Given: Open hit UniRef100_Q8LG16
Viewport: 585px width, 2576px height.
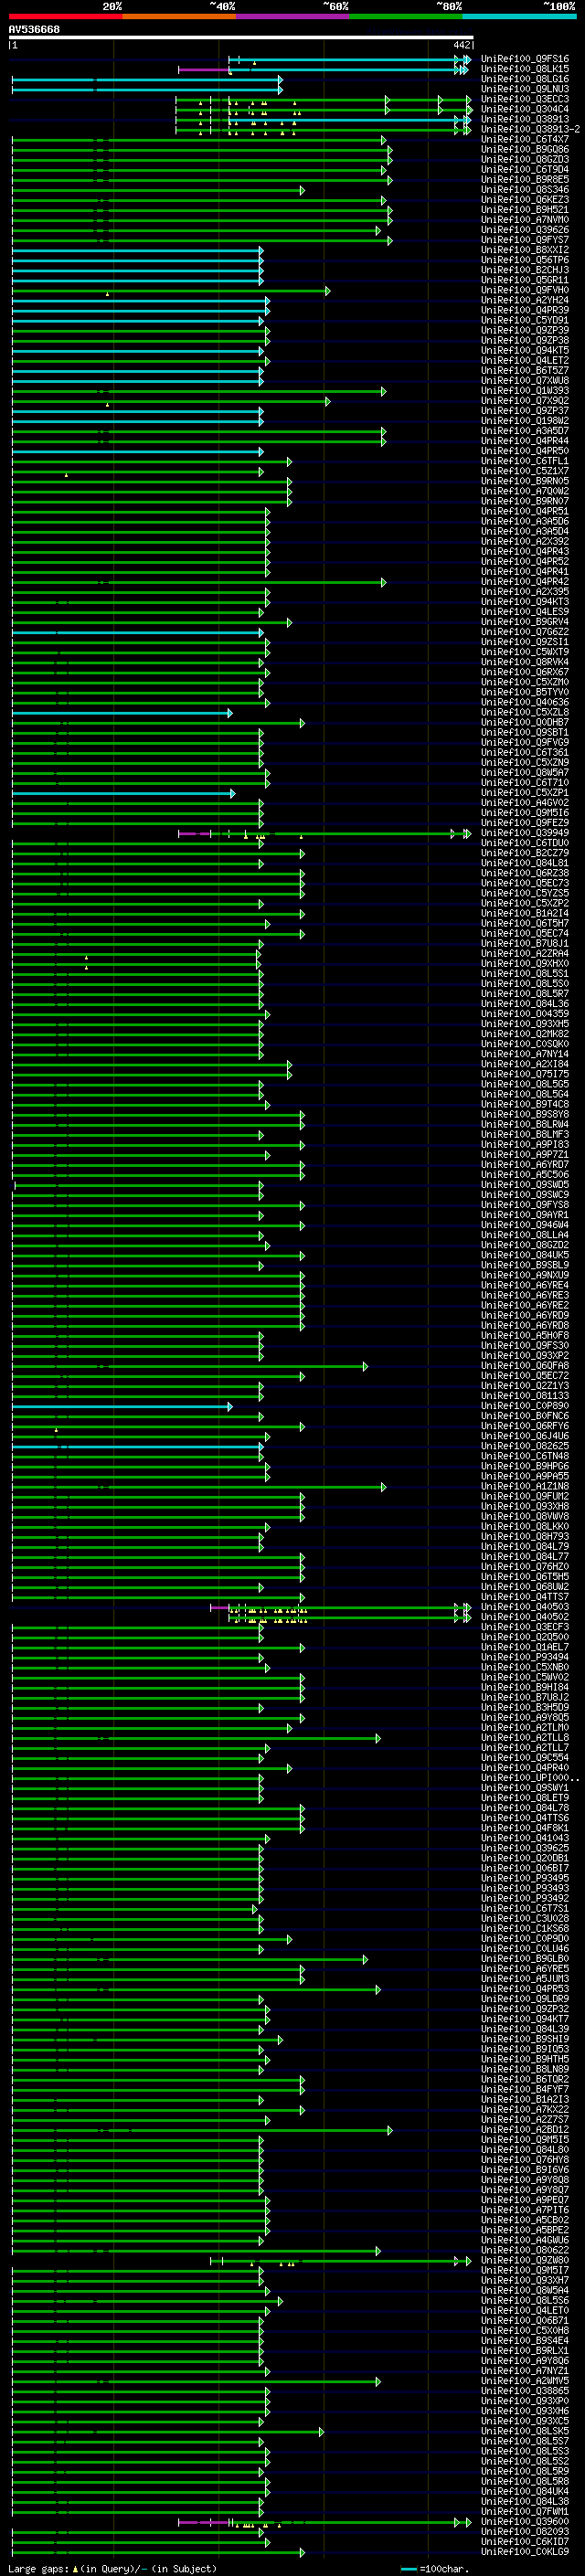Looking at the screenshot, I should (525, 79).
